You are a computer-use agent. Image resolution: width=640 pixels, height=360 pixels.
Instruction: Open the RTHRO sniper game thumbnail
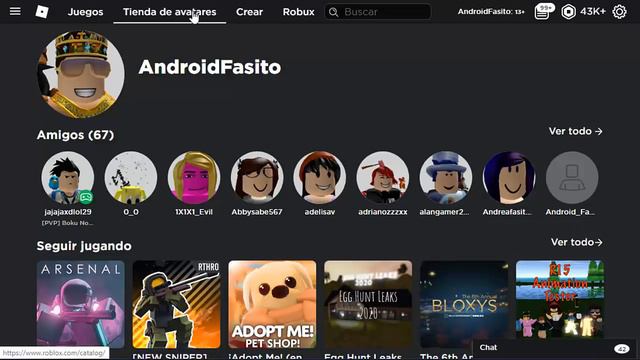[176, 304]
